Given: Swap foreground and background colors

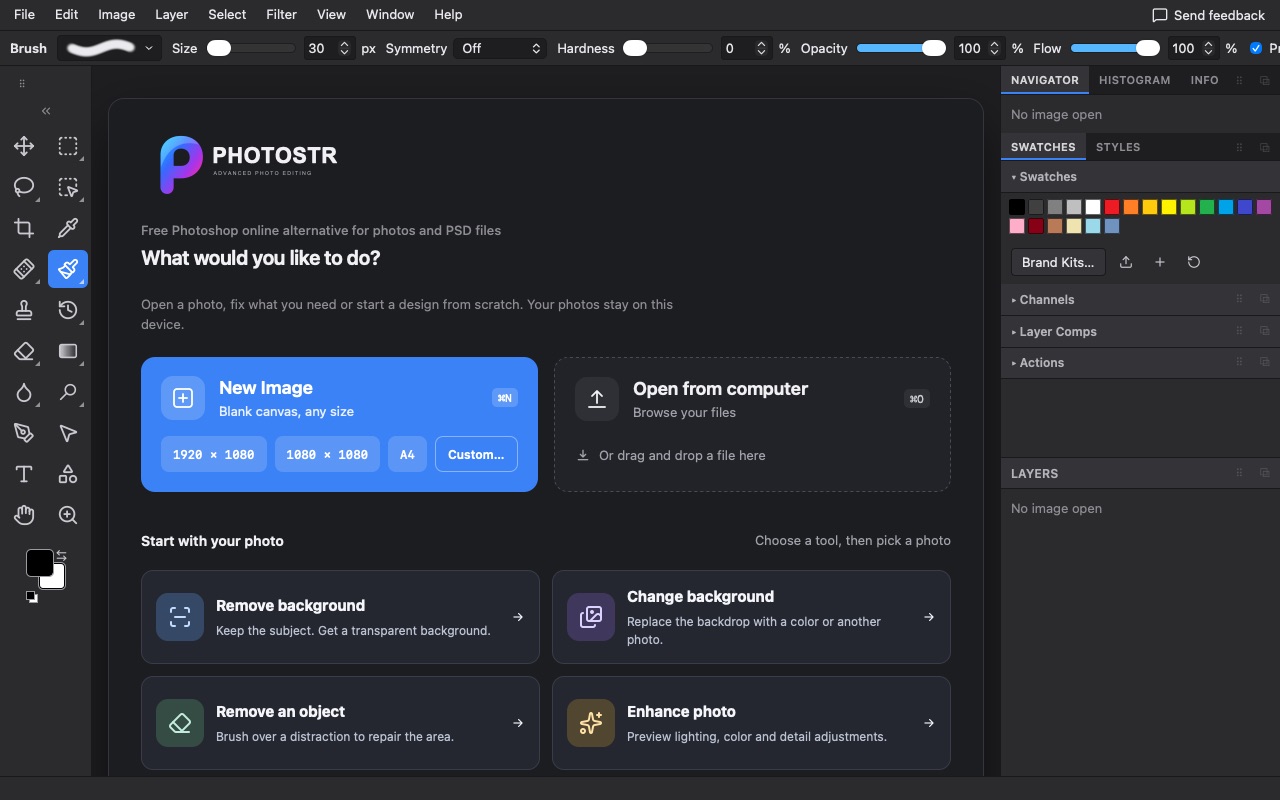Looking at the screenshot, I should click(61, 555).
